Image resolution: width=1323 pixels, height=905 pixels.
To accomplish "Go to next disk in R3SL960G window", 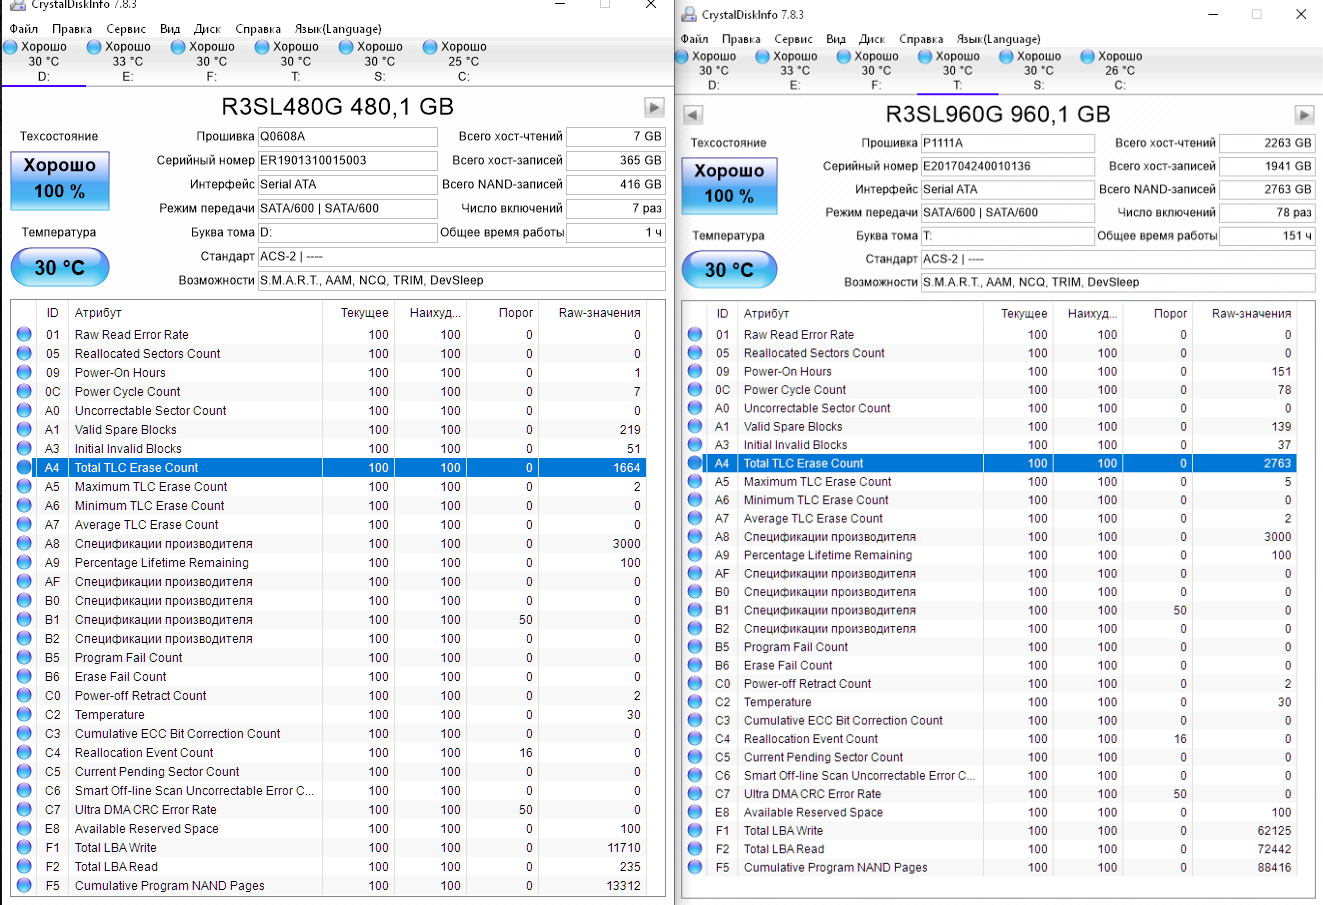I will click(x=1304, y=115).
